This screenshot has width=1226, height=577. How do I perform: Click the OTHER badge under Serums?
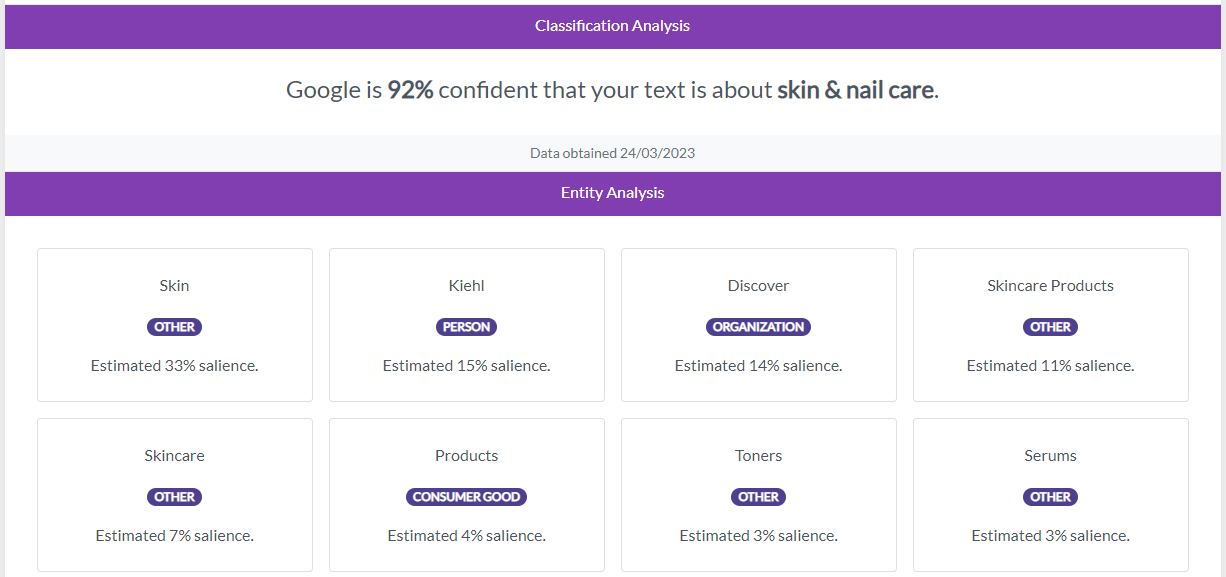click(x=1051, y=497)
